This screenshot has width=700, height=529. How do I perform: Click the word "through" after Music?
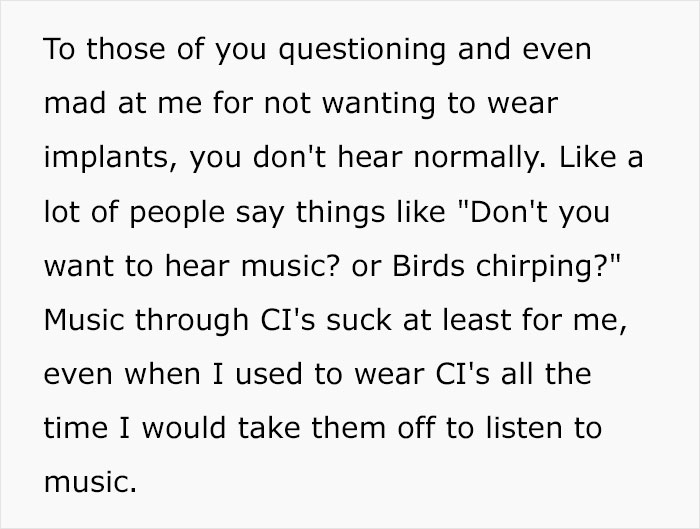(x=192, y=321)
